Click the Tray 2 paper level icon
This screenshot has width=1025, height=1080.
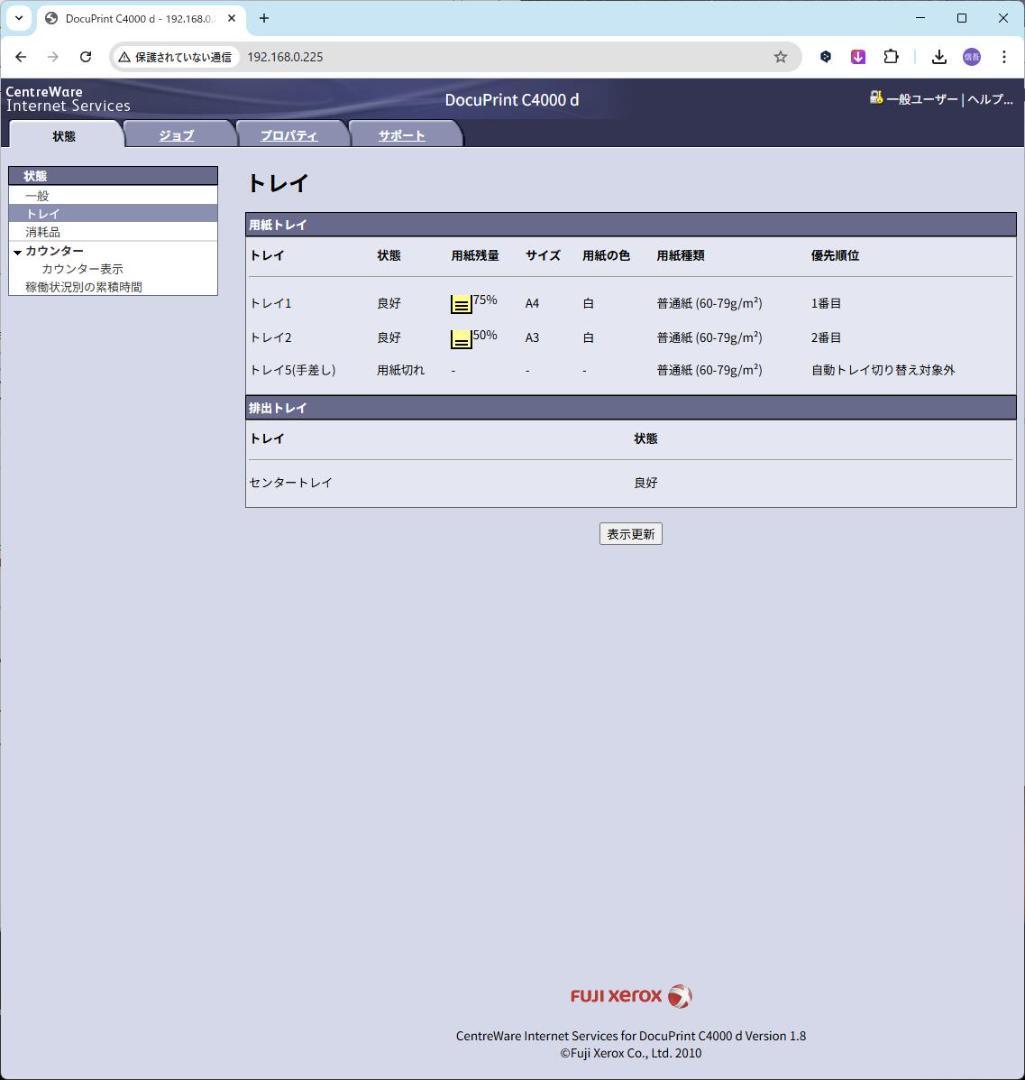[x=461, y=339]
